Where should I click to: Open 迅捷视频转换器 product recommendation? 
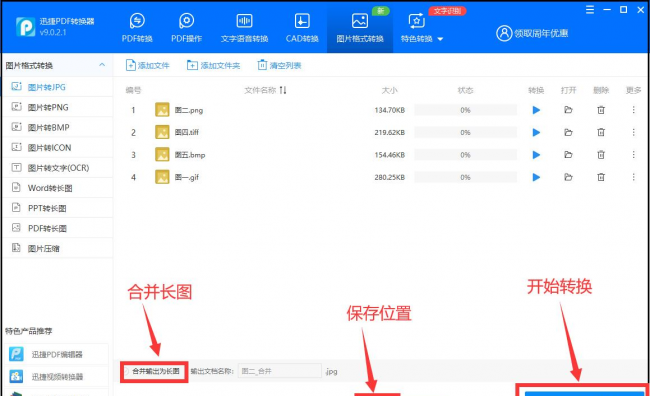point(56,377)
